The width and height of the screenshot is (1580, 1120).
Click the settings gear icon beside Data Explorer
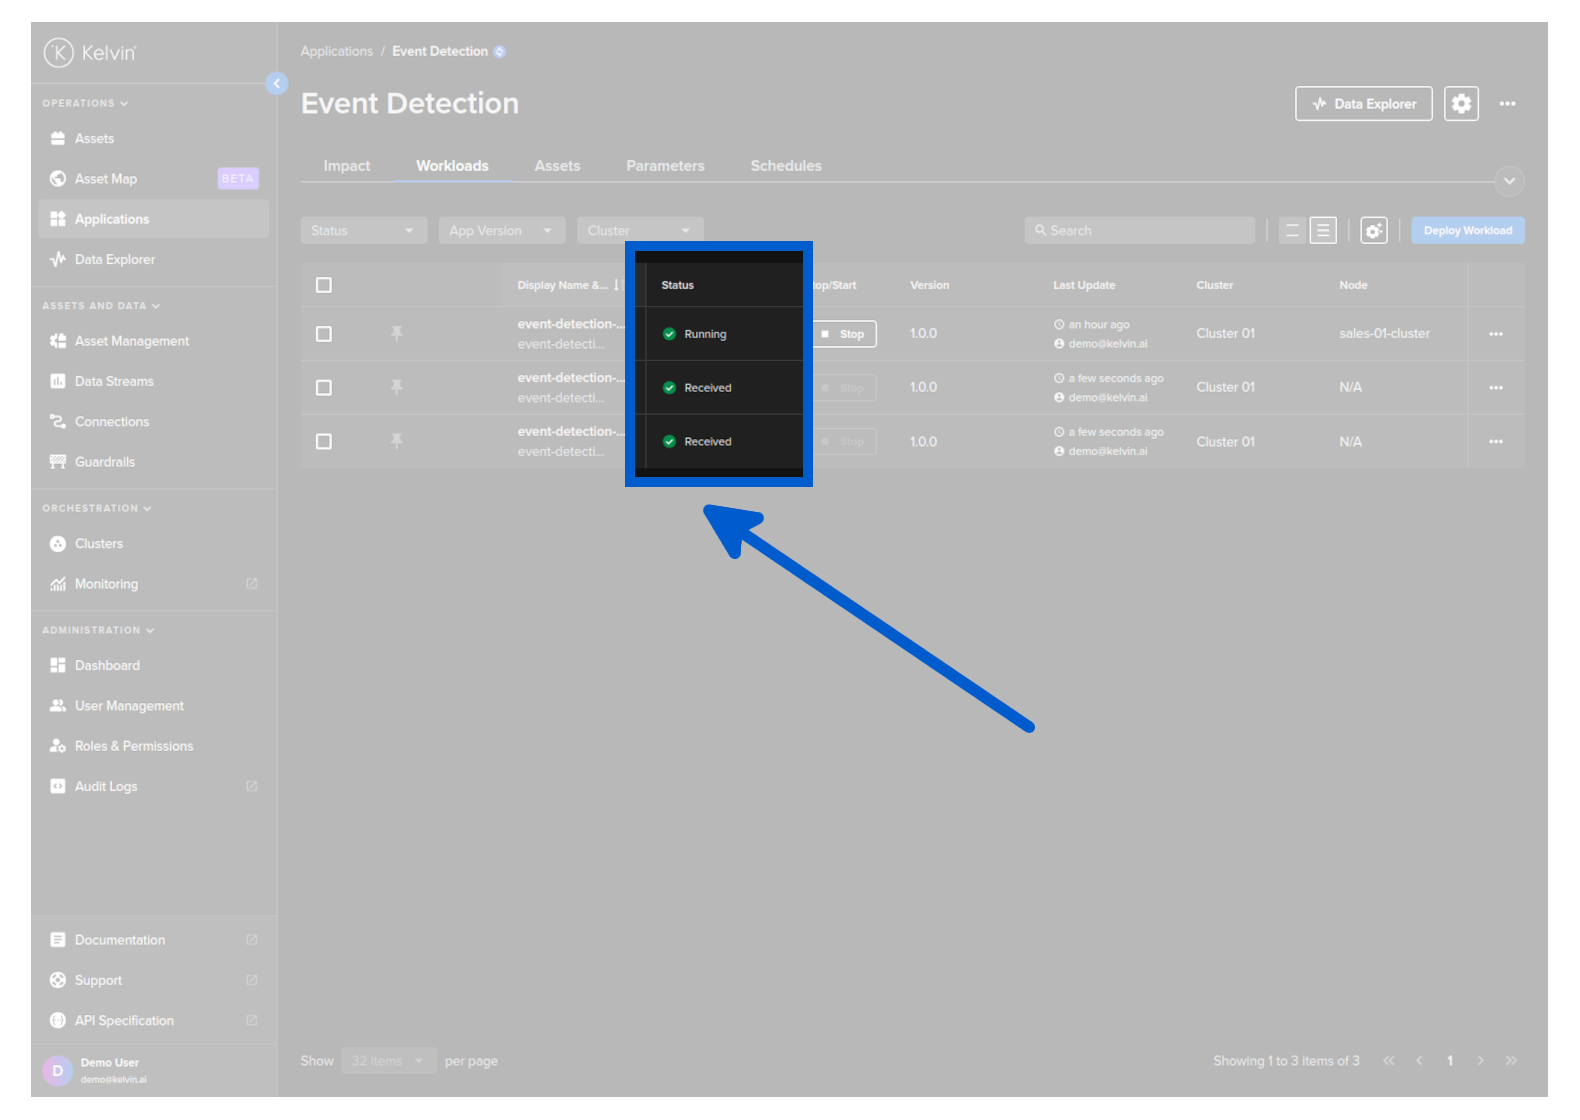1461,103
